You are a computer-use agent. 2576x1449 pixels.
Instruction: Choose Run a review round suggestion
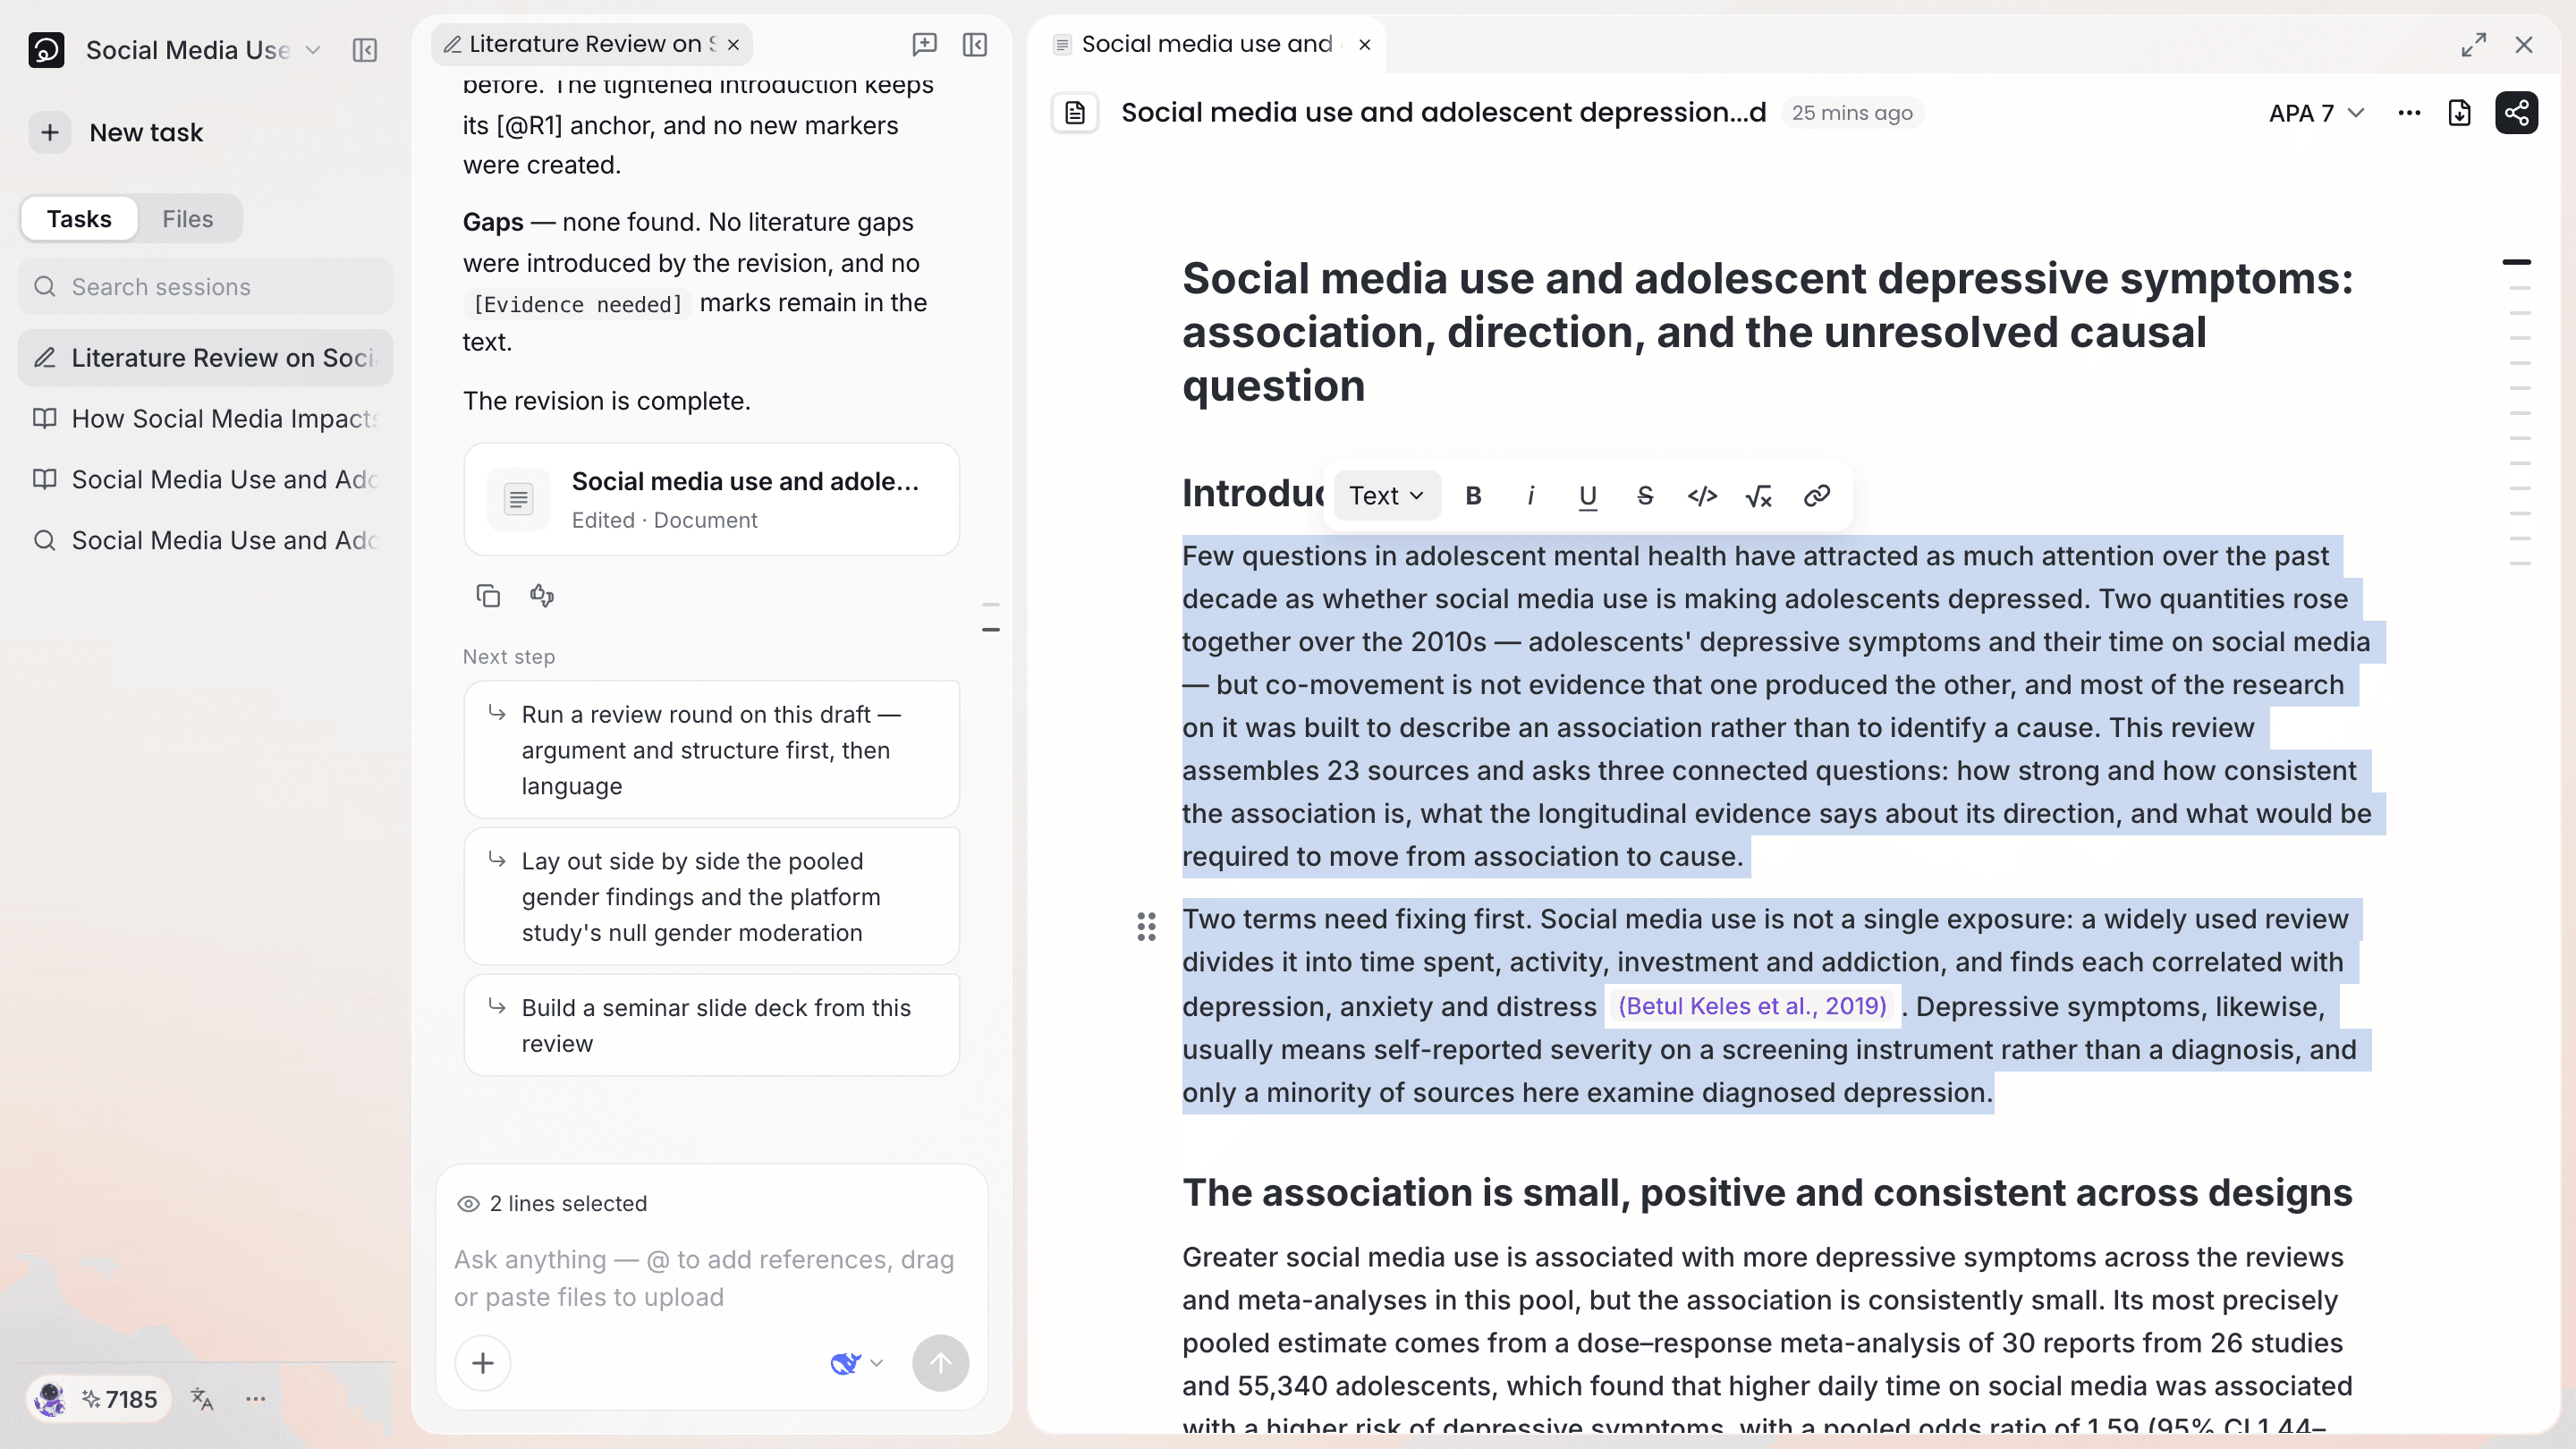[711, 750]
